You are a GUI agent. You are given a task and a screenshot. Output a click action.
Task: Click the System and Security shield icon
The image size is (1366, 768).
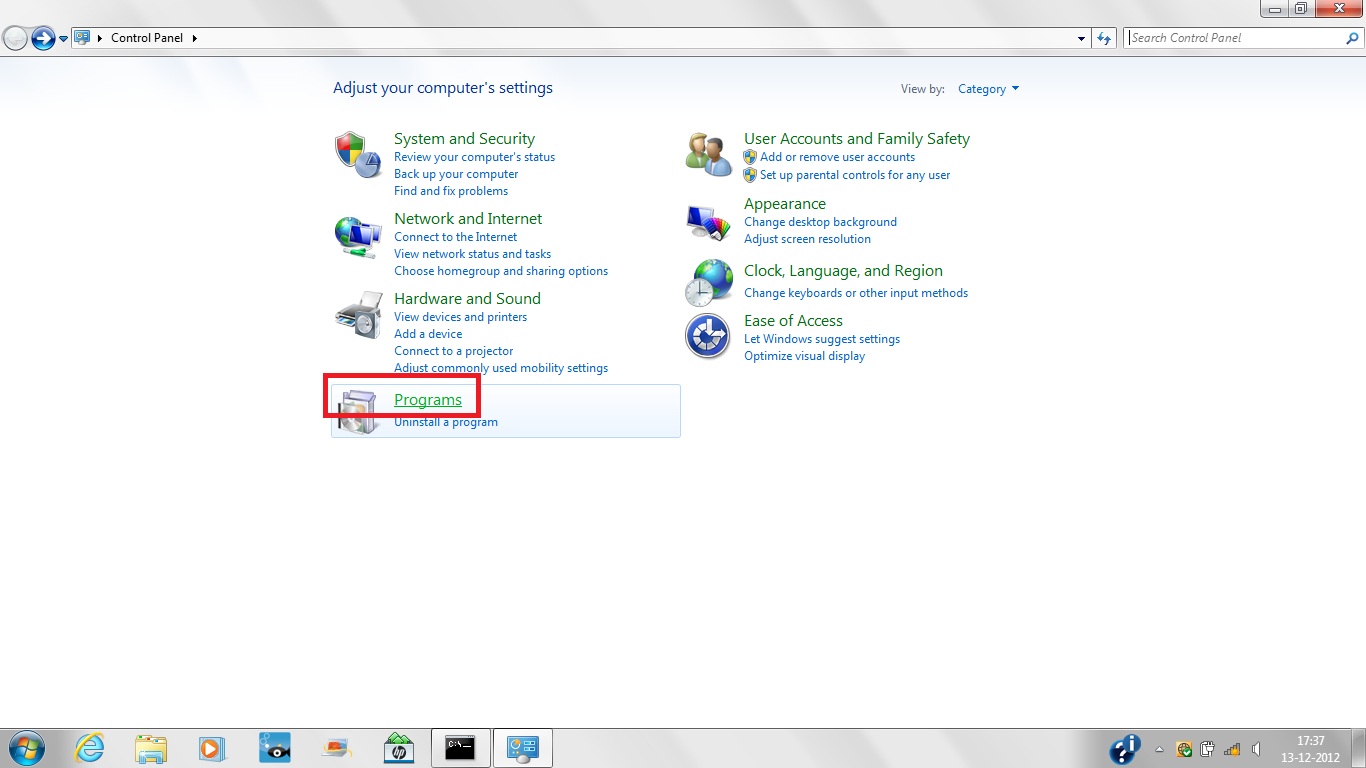point(358,153)
